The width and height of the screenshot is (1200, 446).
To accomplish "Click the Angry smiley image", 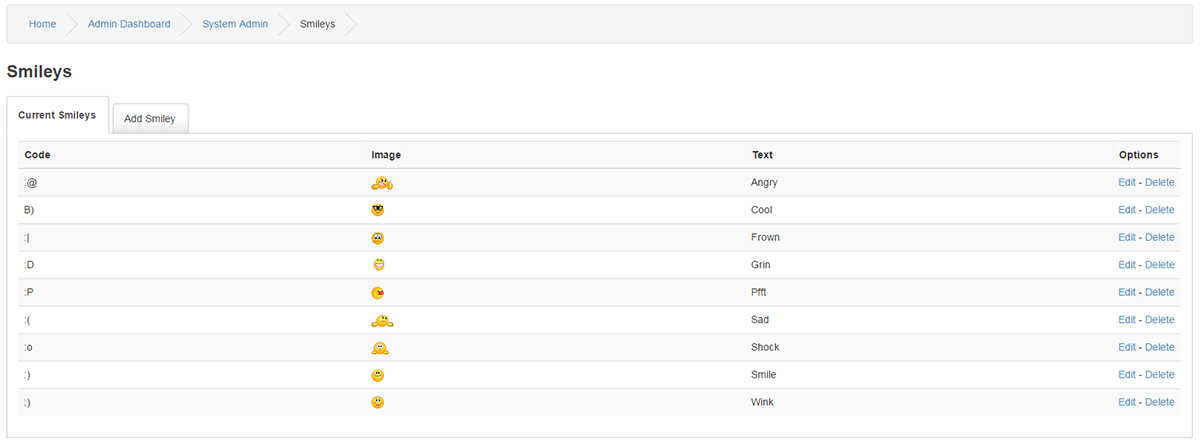I will pos(382,182).
